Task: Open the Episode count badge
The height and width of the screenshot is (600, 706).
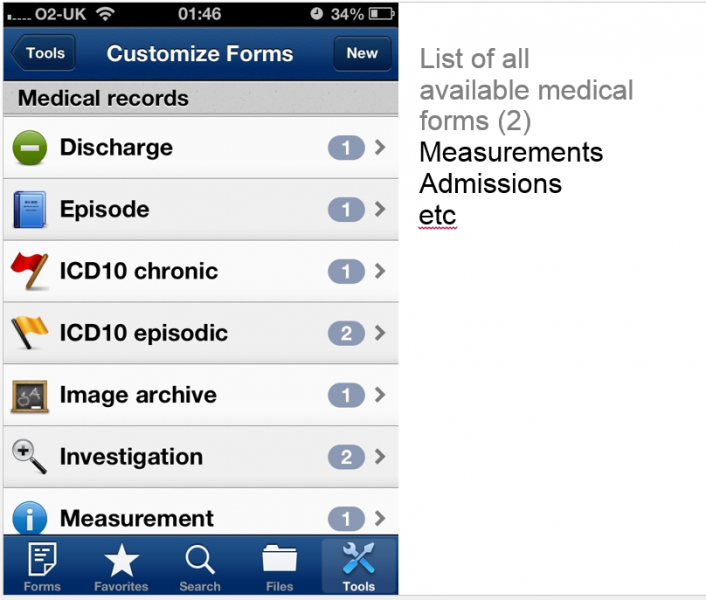Action: pos(346,210)
